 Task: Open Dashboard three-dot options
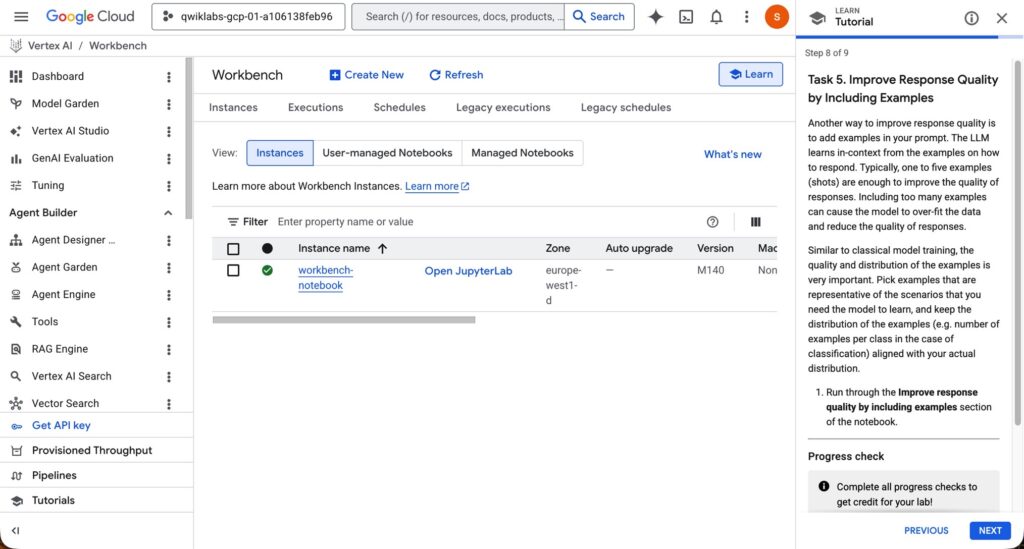[168, 77]
